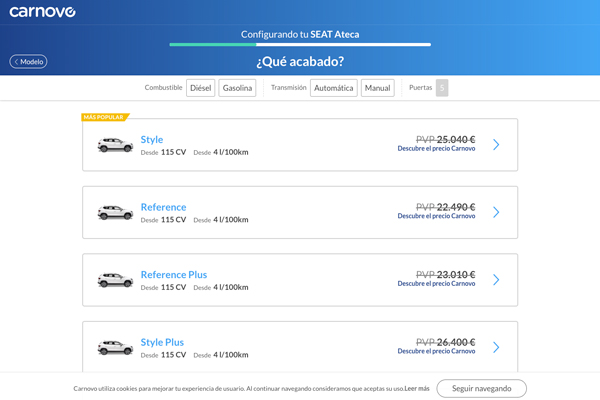The height and width of the screenshot is (400, 600).
Task: Click the Carnovo logo
Action: pos(42,12)
